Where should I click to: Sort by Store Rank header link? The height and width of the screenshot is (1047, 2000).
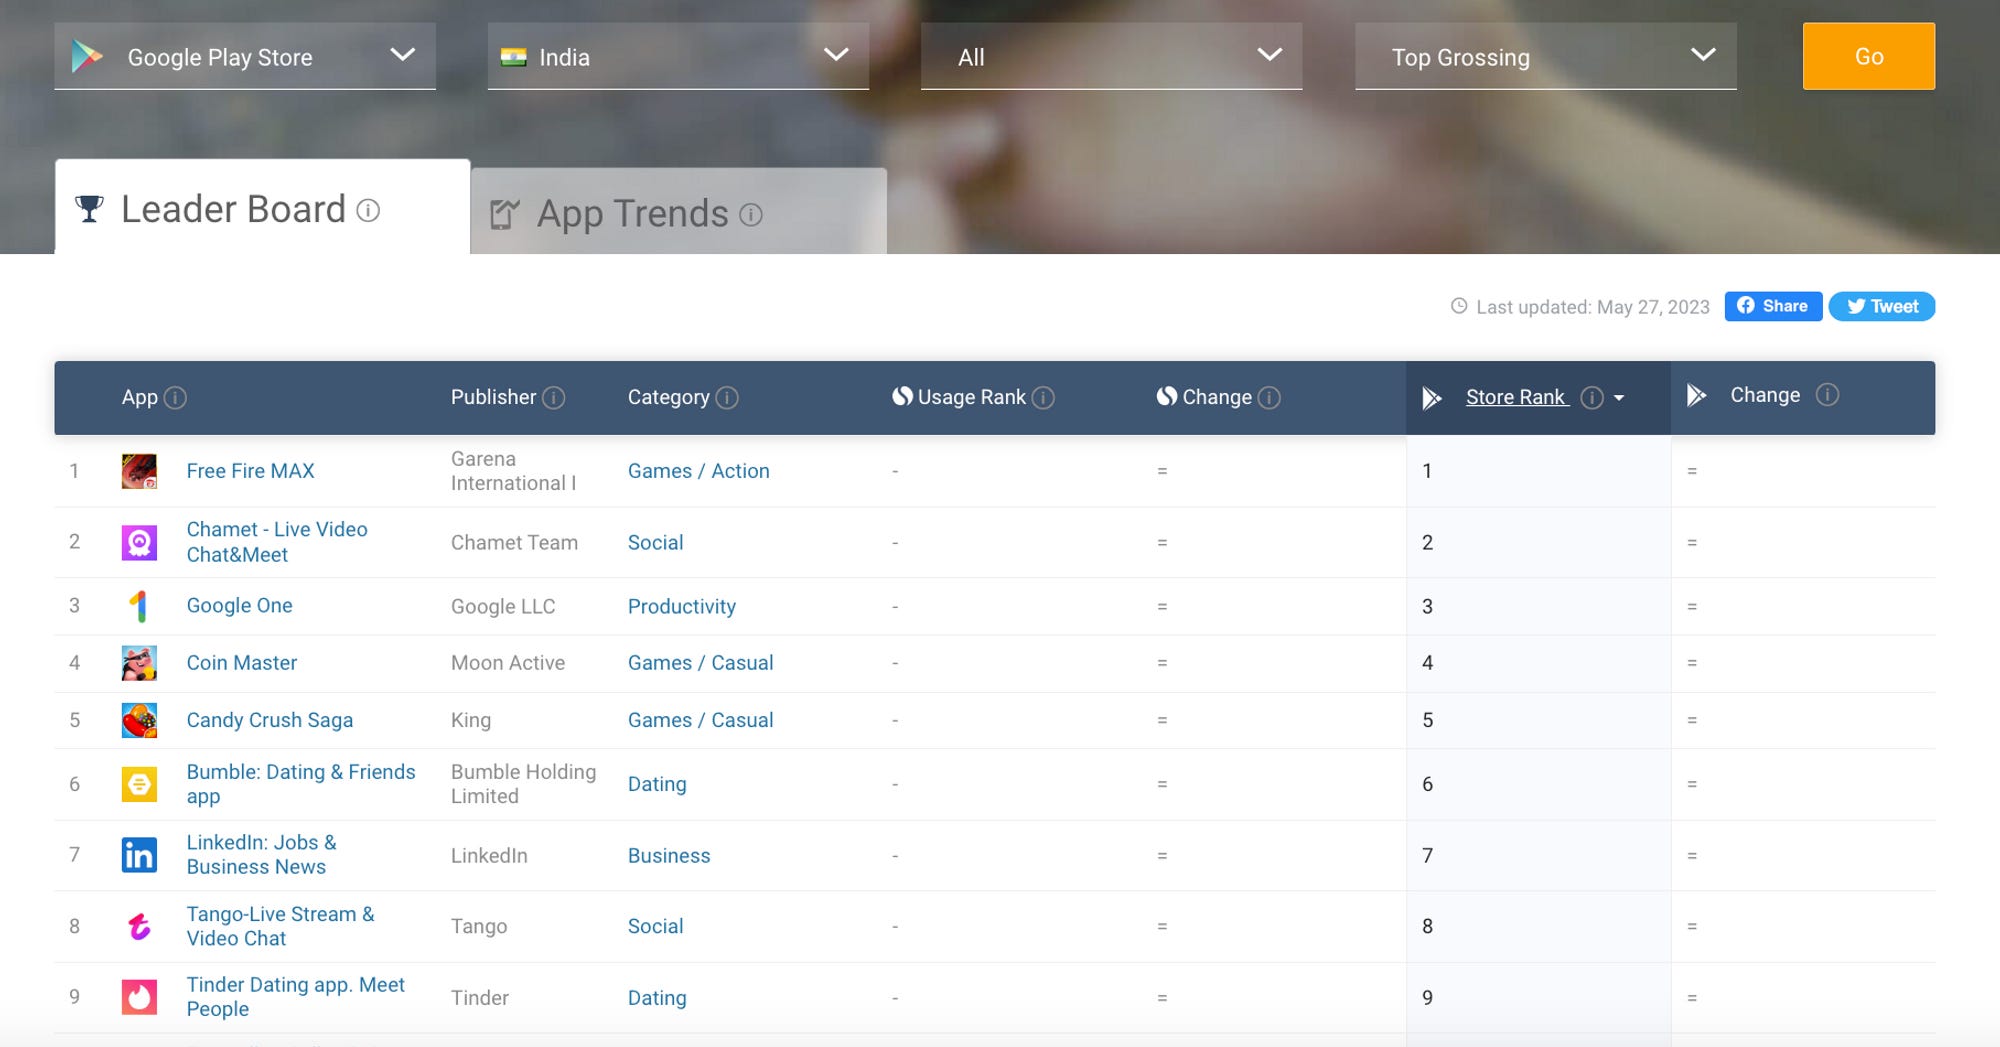[x=1516, y=397]
